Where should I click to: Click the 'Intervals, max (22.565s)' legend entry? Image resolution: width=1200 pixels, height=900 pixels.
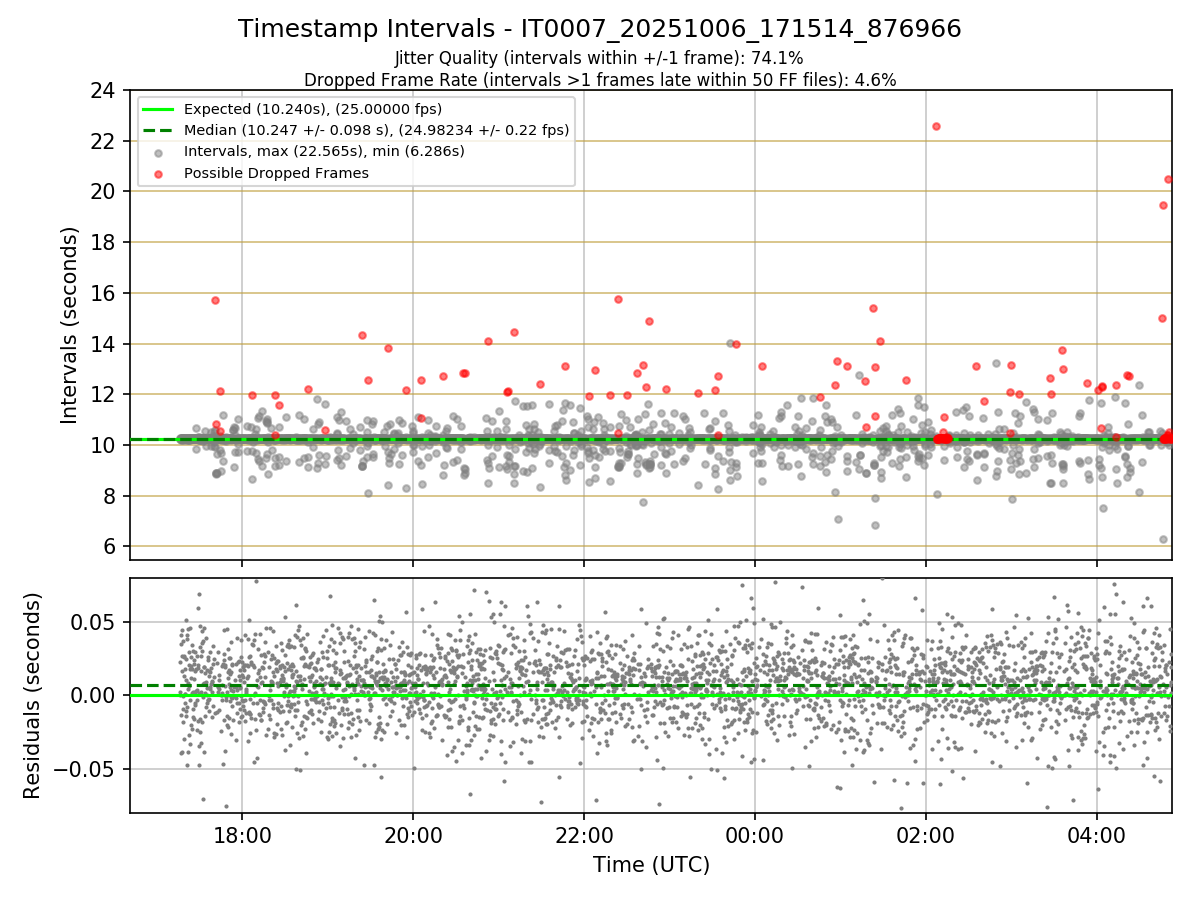pyautogui.click(x=324, y=151)
